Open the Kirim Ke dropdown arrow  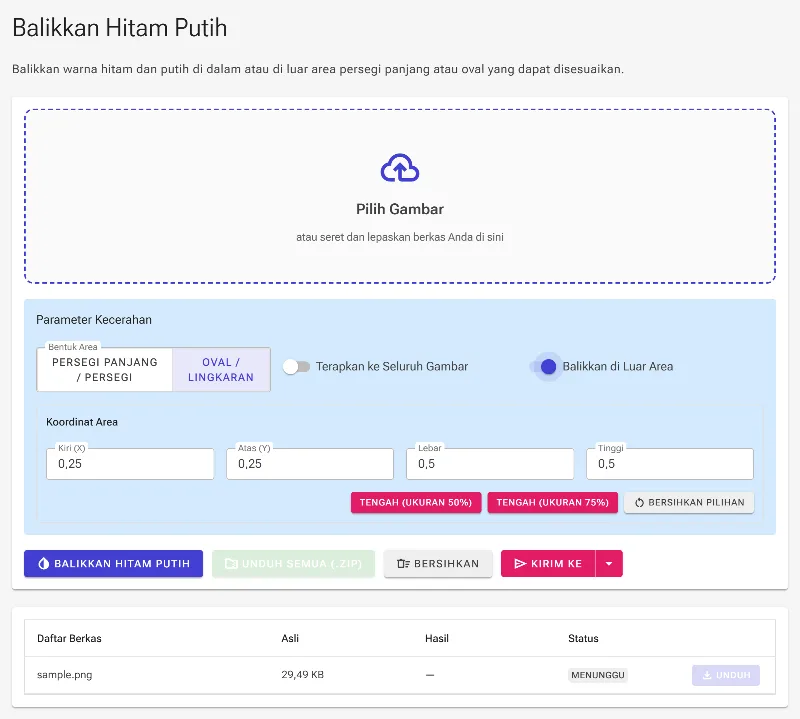(609, 563)
